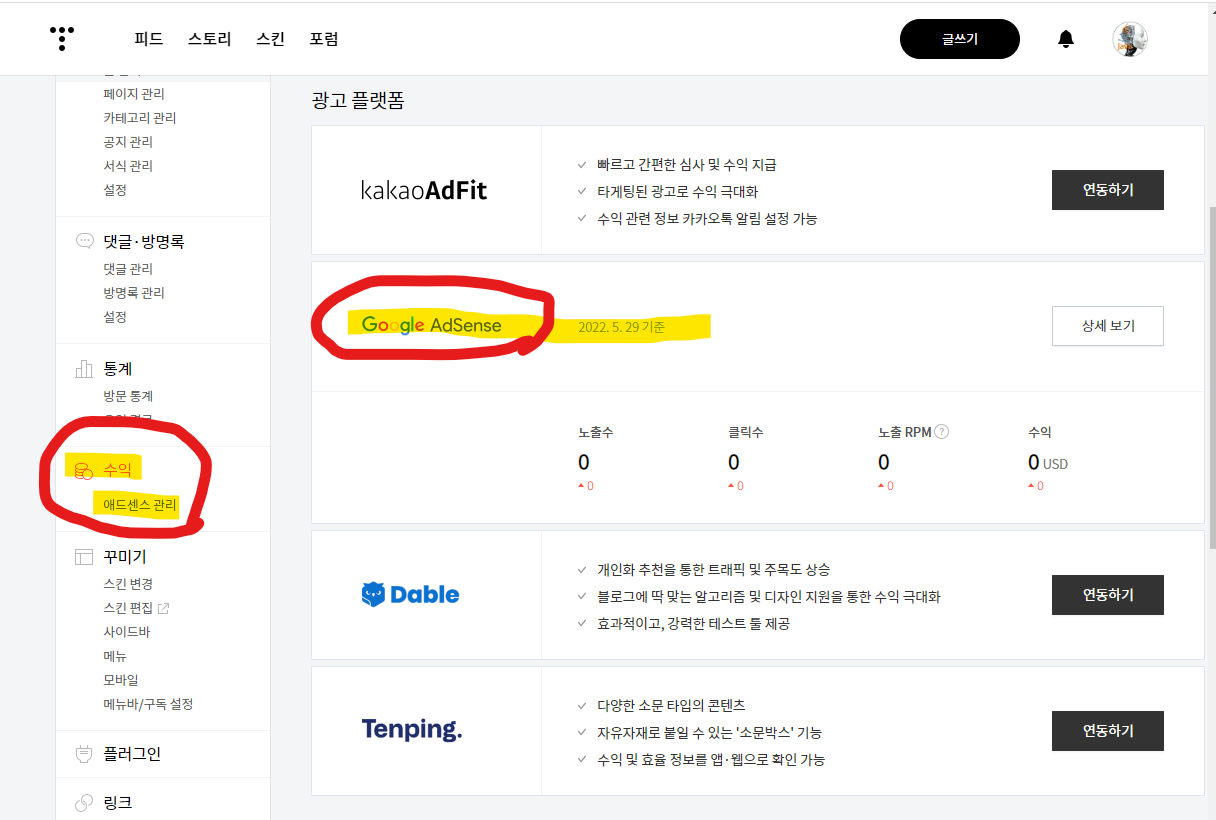Open the 스토리 top menu item
The image size is (1216, 820).
[x=209, y=39]
